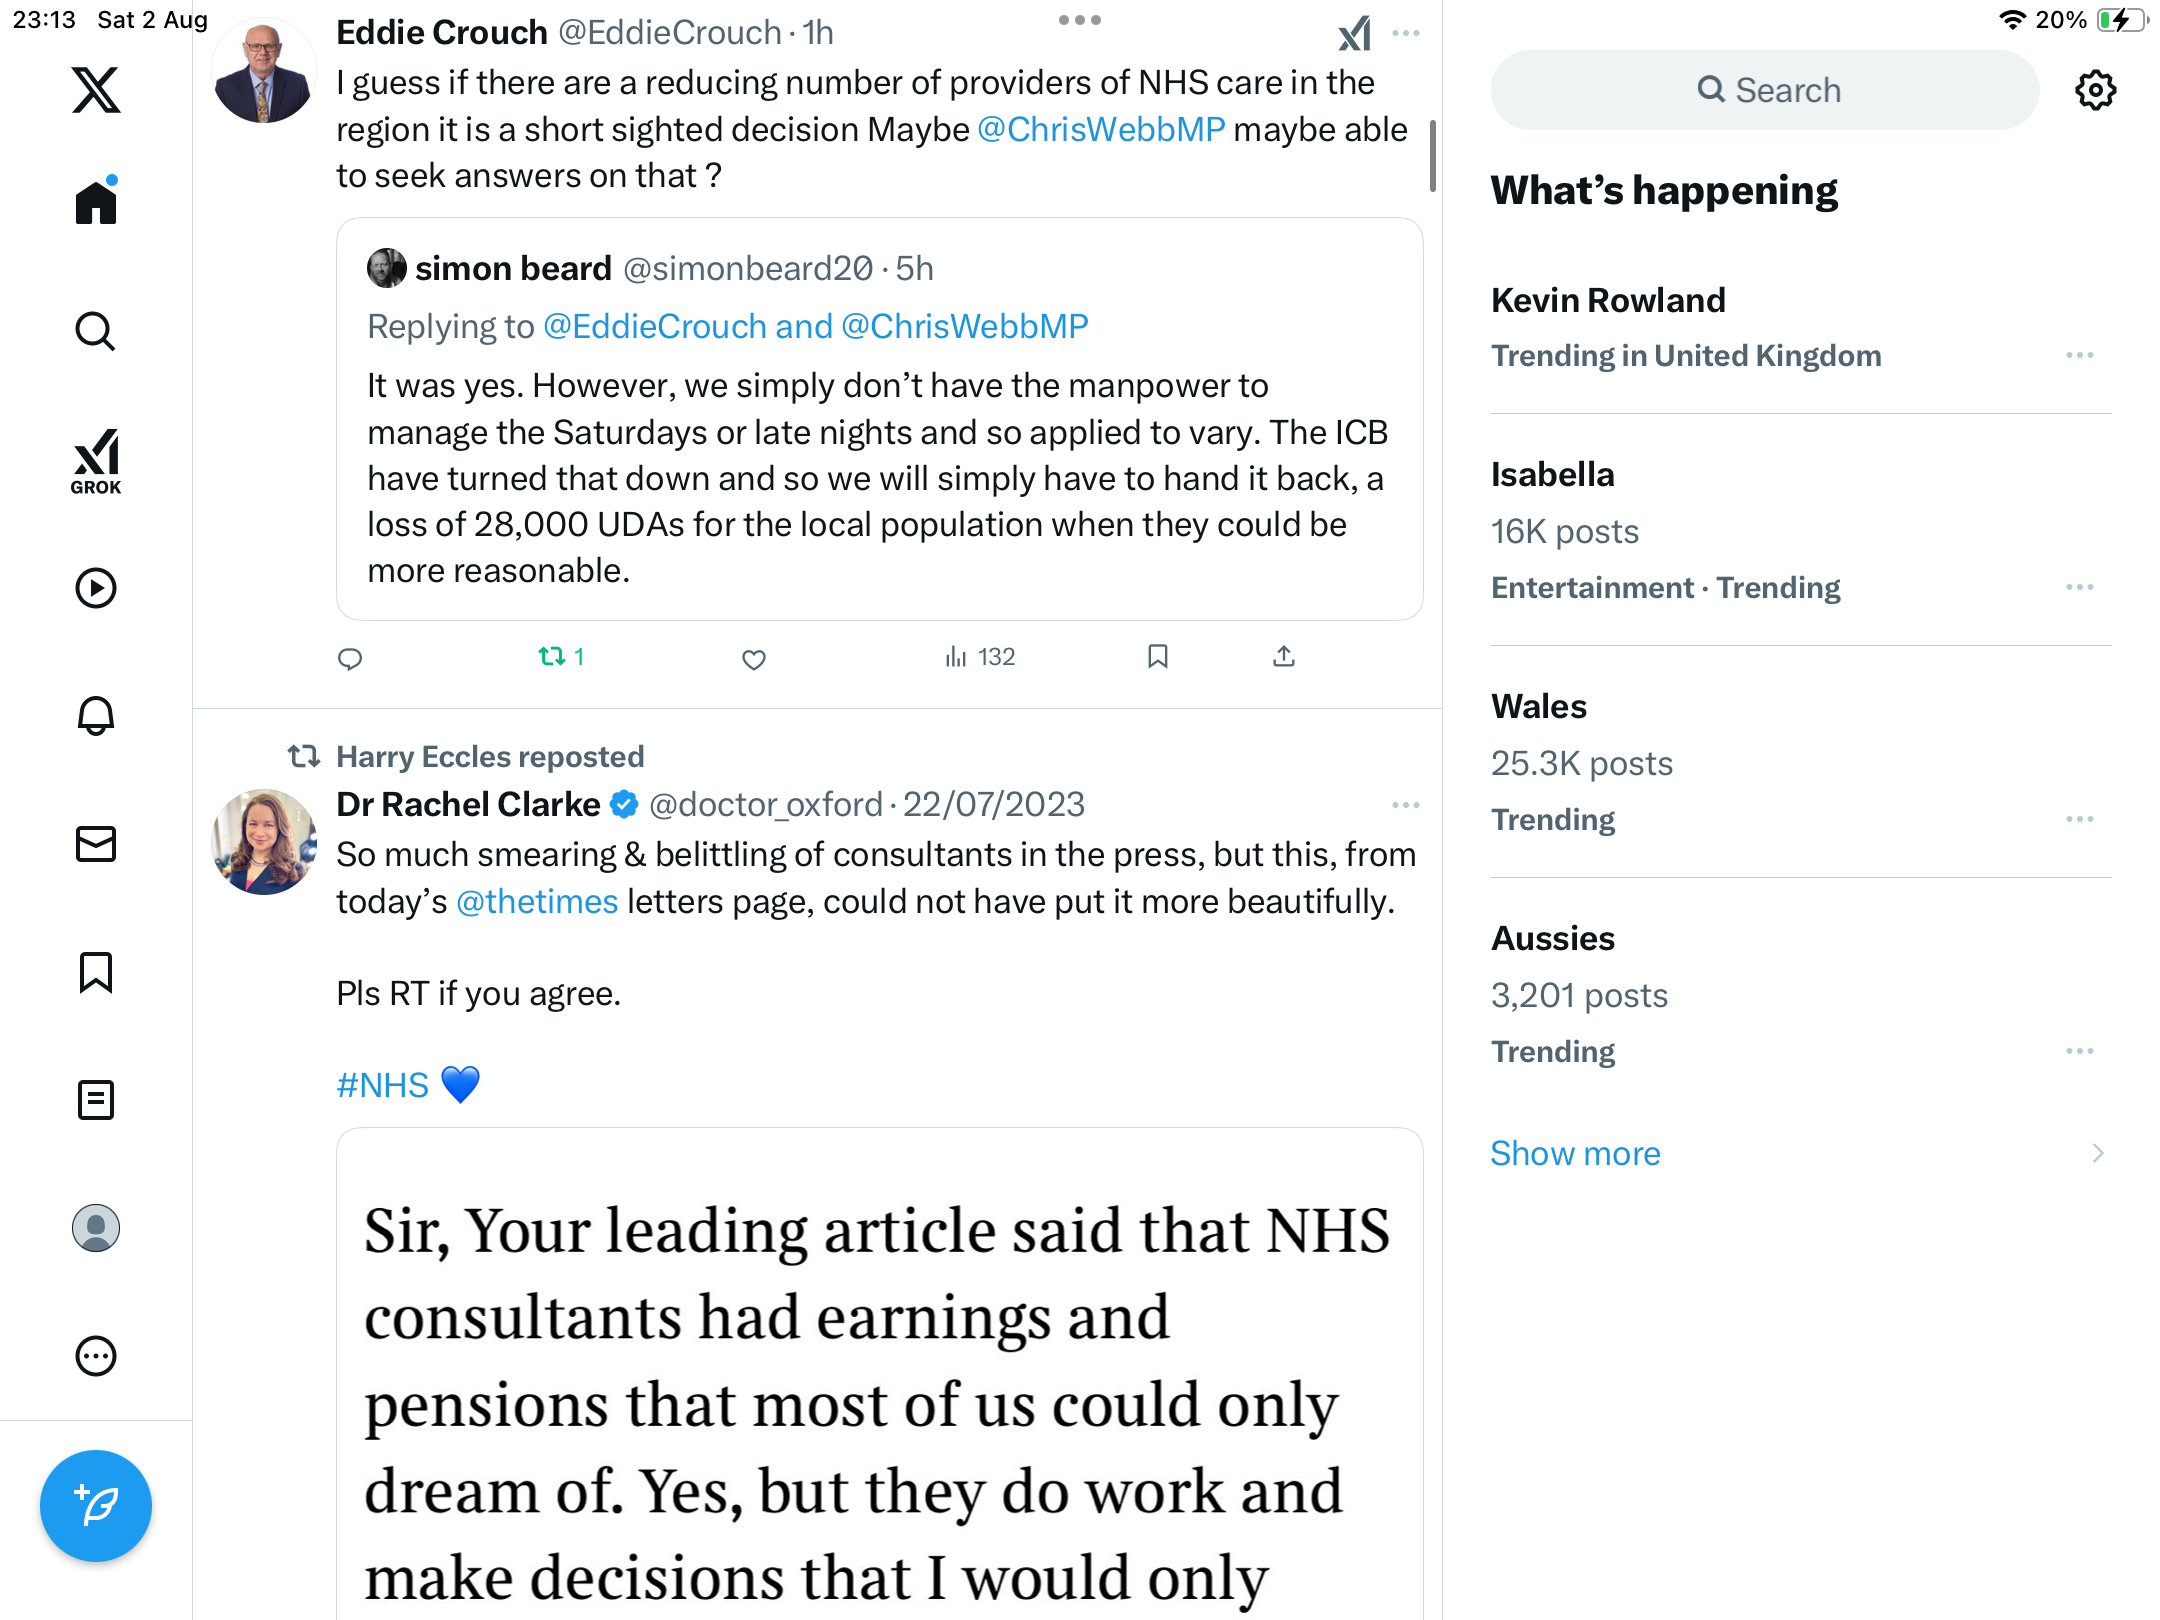Open the Lists icon in sidebar

[96, 1100]
